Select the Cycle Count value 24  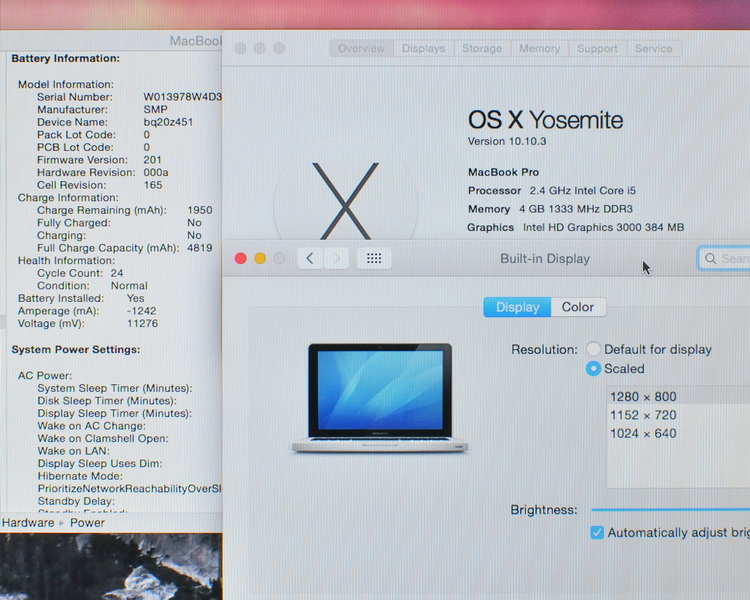pyautogui.click(x=117, y=273)
